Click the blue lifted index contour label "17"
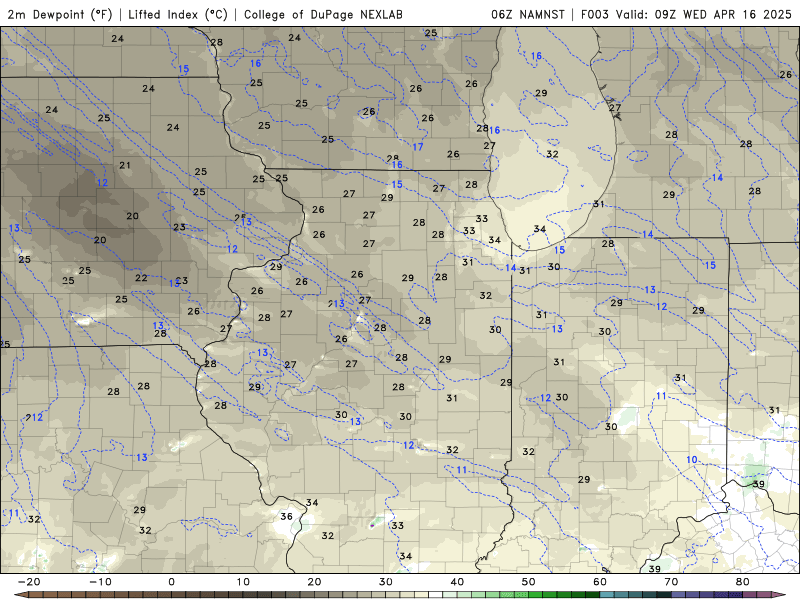 click(x=418, y=147)
